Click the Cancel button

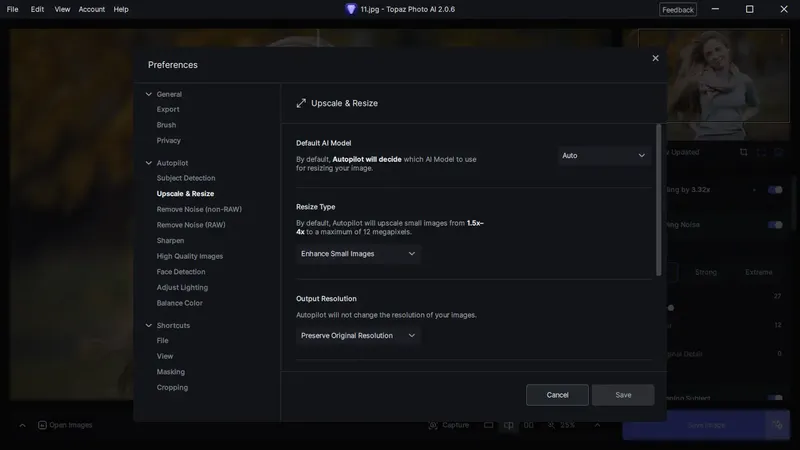click(x=557, y=395)
